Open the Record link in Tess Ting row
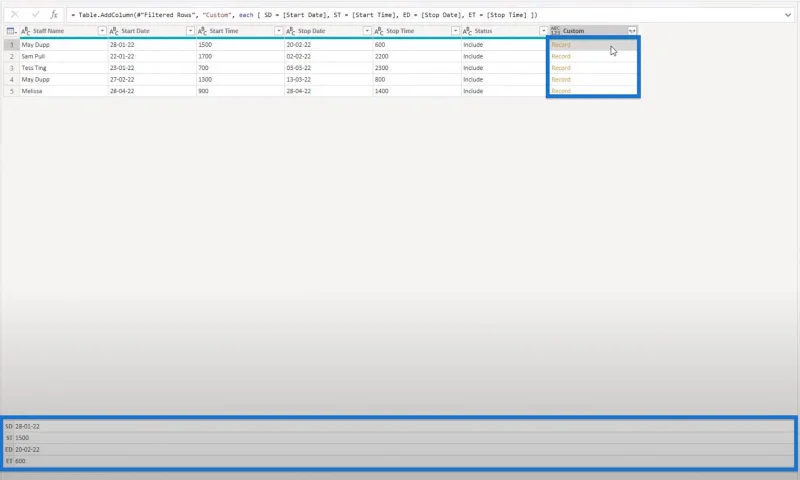800x480 pixels. [561, 68]
